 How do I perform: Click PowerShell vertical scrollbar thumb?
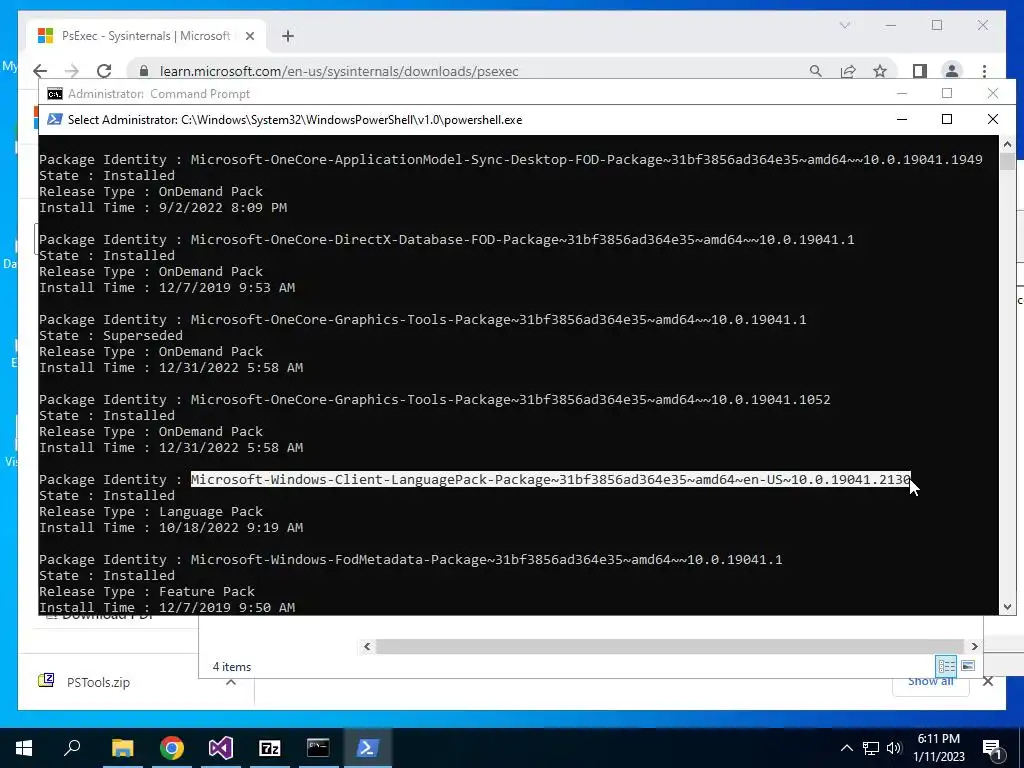tap(1007, 161)
